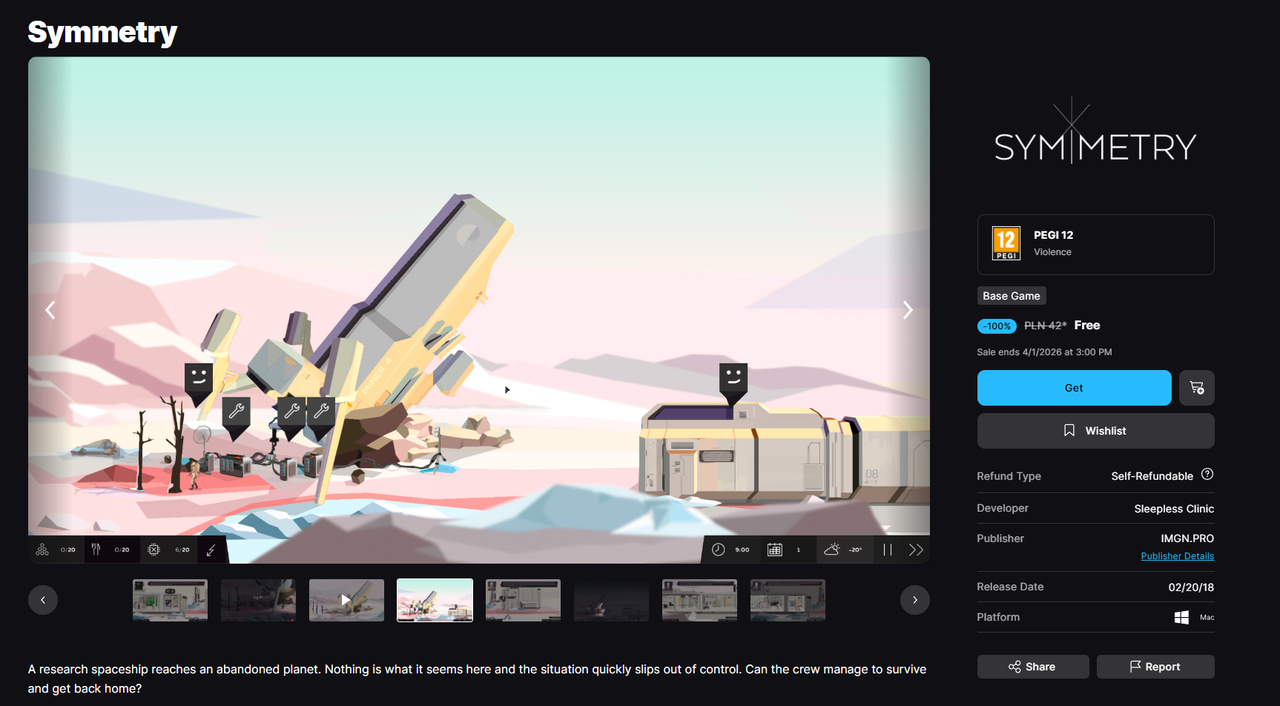Click the Sleepless Clinic developer name

point(1174,509)
